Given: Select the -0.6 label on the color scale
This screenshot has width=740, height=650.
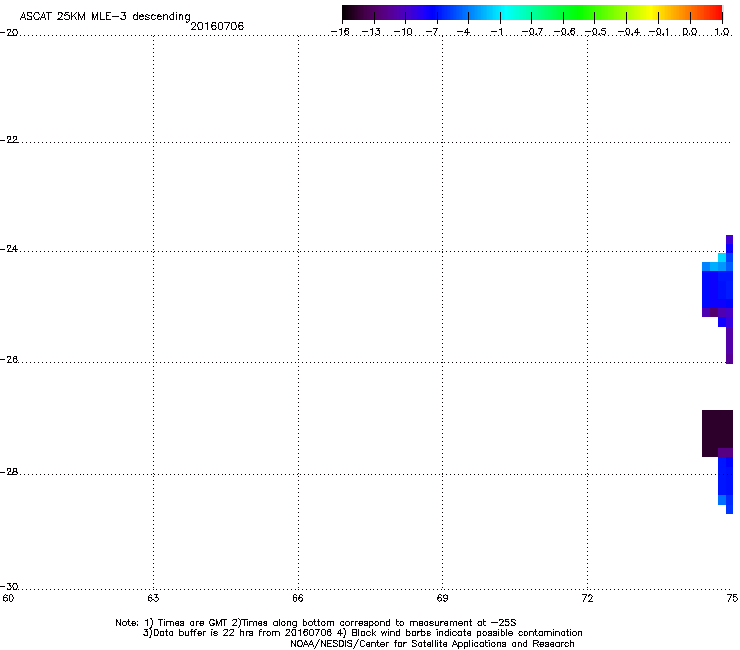Looking at the screenshot, I should [564, 32].
